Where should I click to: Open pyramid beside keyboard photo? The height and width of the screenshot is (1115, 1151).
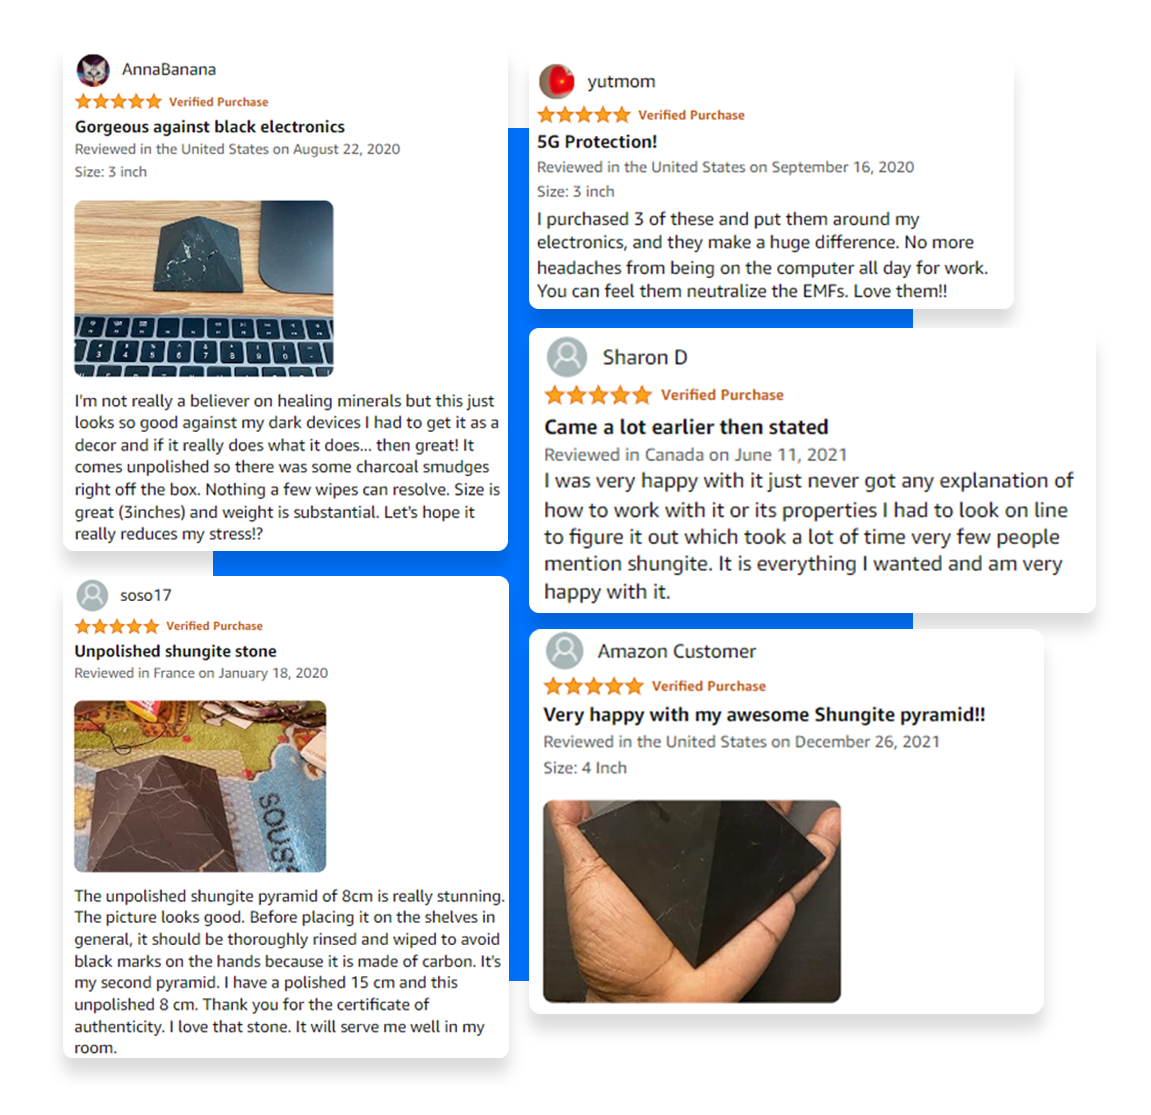(204, 288)
